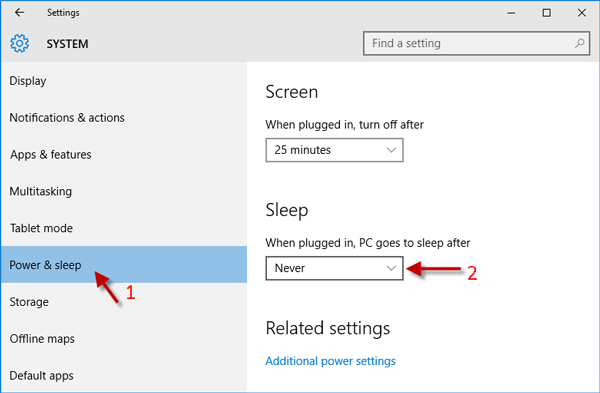Open the PC sleep after dropdown
Viewport: 600px width, 393px height.
(334, 268)
